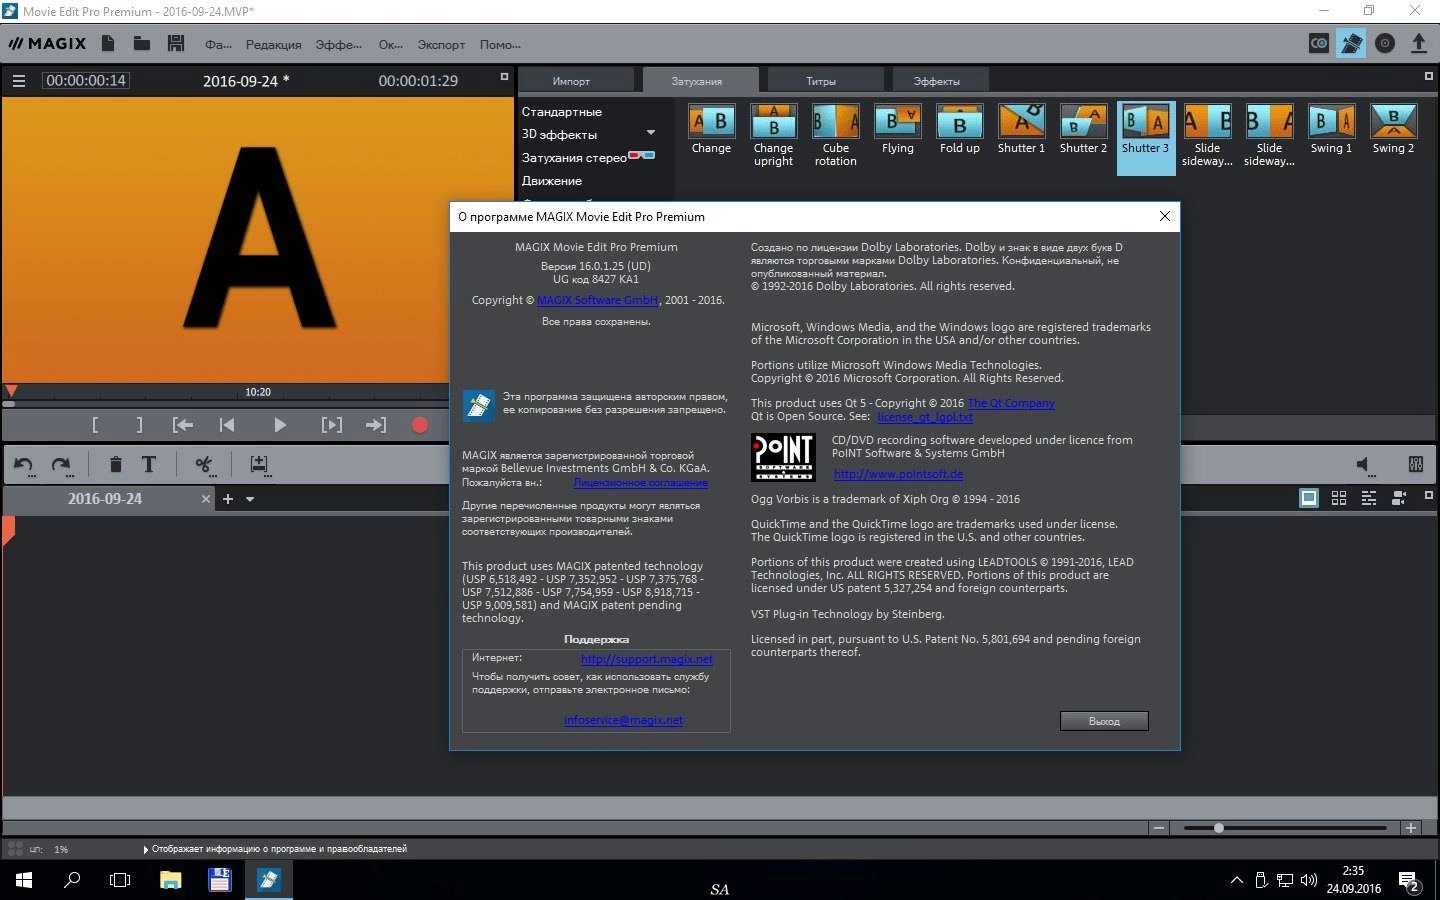Save project with the floppy disk icon
Image resolution: width=1440 pixels, height=900 pixels.
tap(176, 43)
